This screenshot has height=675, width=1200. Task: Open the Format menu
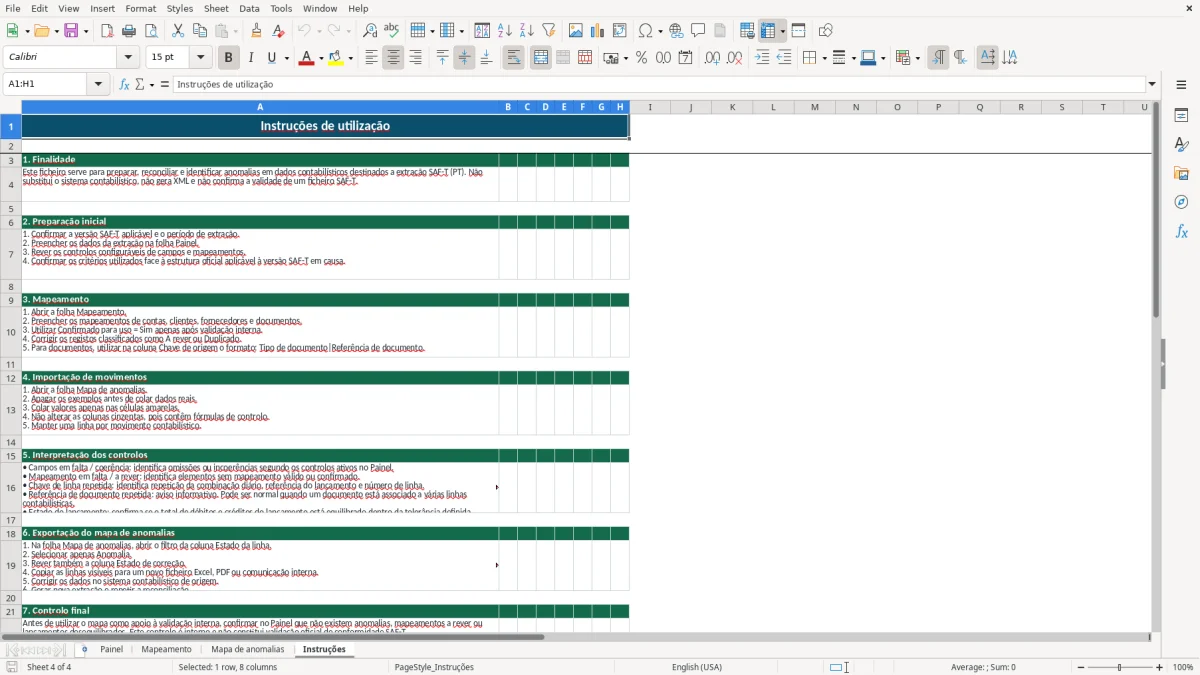point(140,8)
